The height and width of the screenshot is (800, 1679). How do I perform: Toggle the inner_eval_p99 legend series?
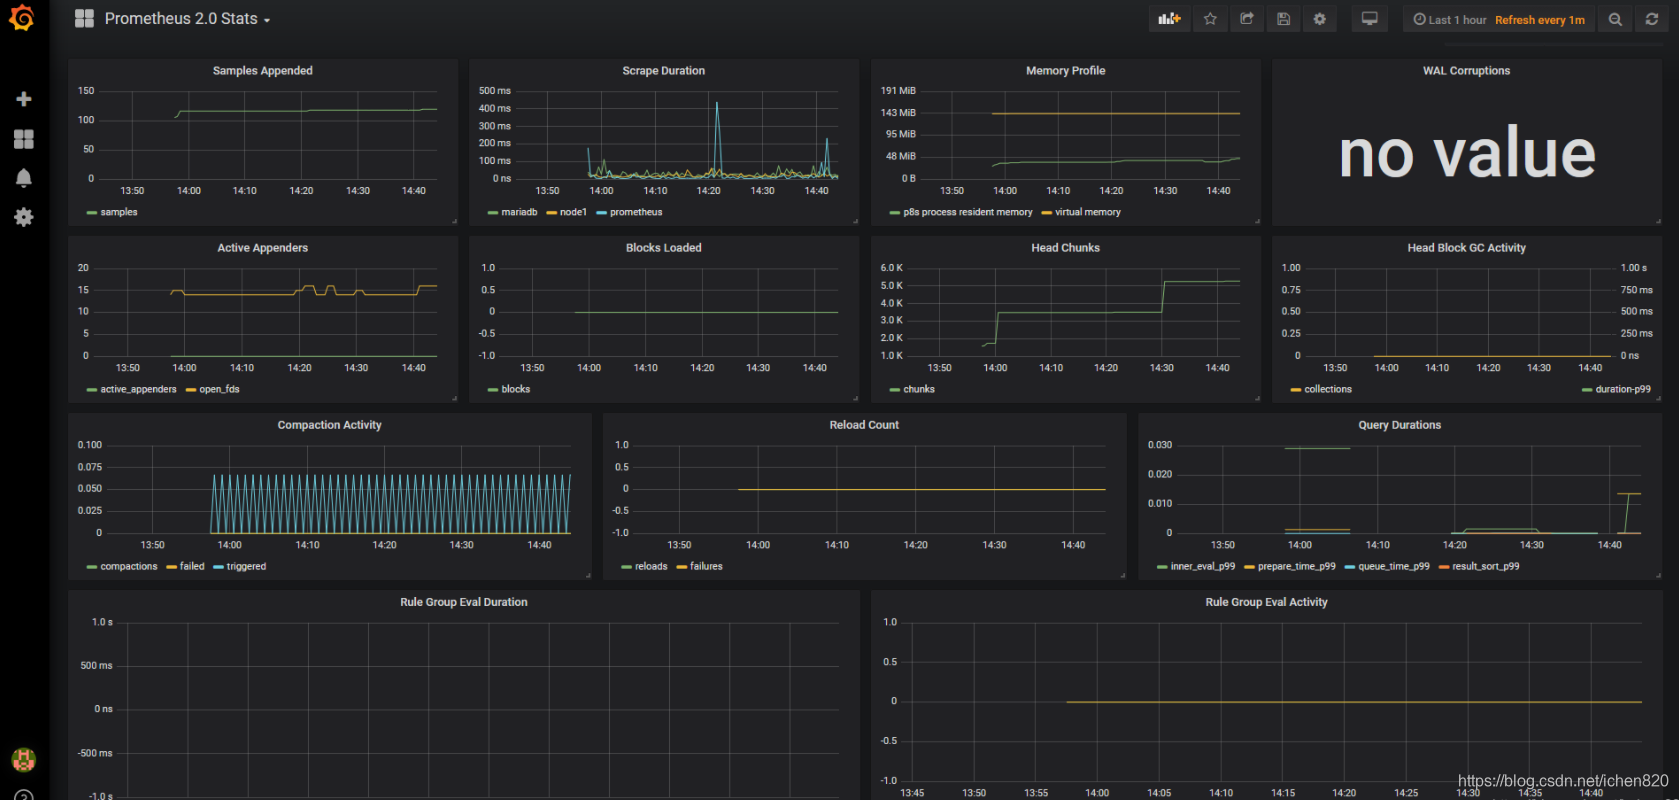pos(1203,566)
